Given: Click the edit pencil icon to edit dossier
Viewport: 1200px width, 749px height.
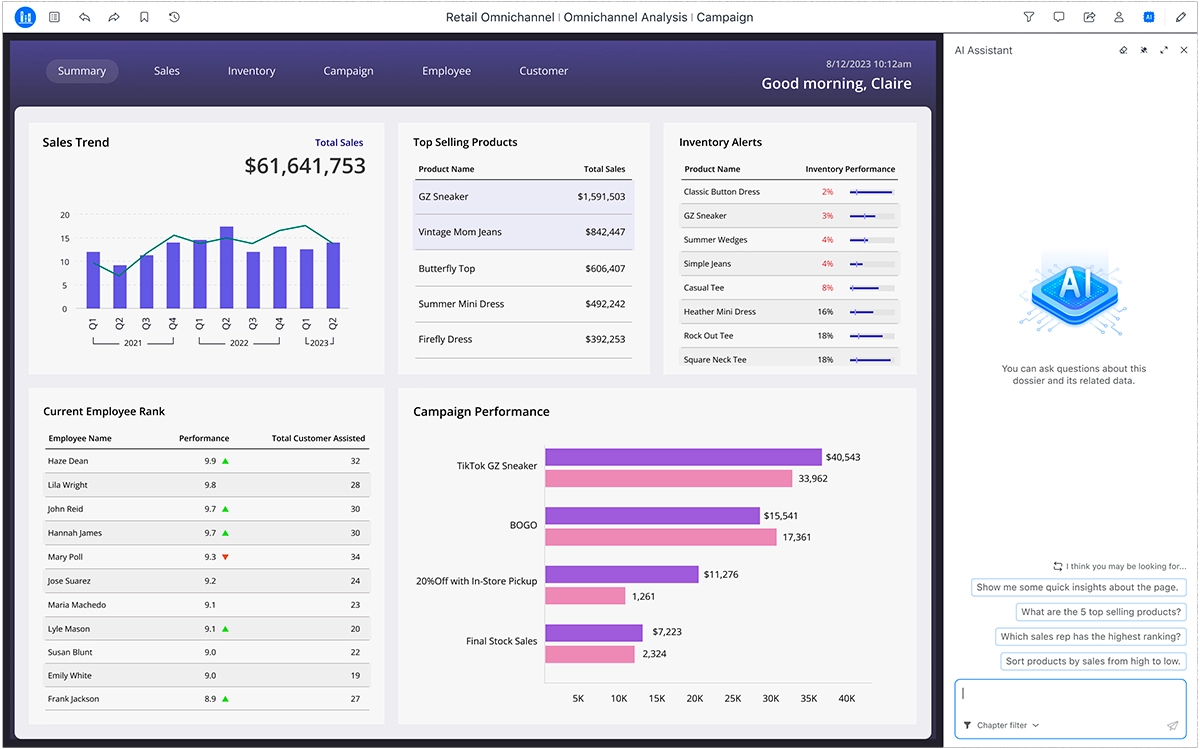Looking at the screenshot, I should click(x=1178, y=17).
